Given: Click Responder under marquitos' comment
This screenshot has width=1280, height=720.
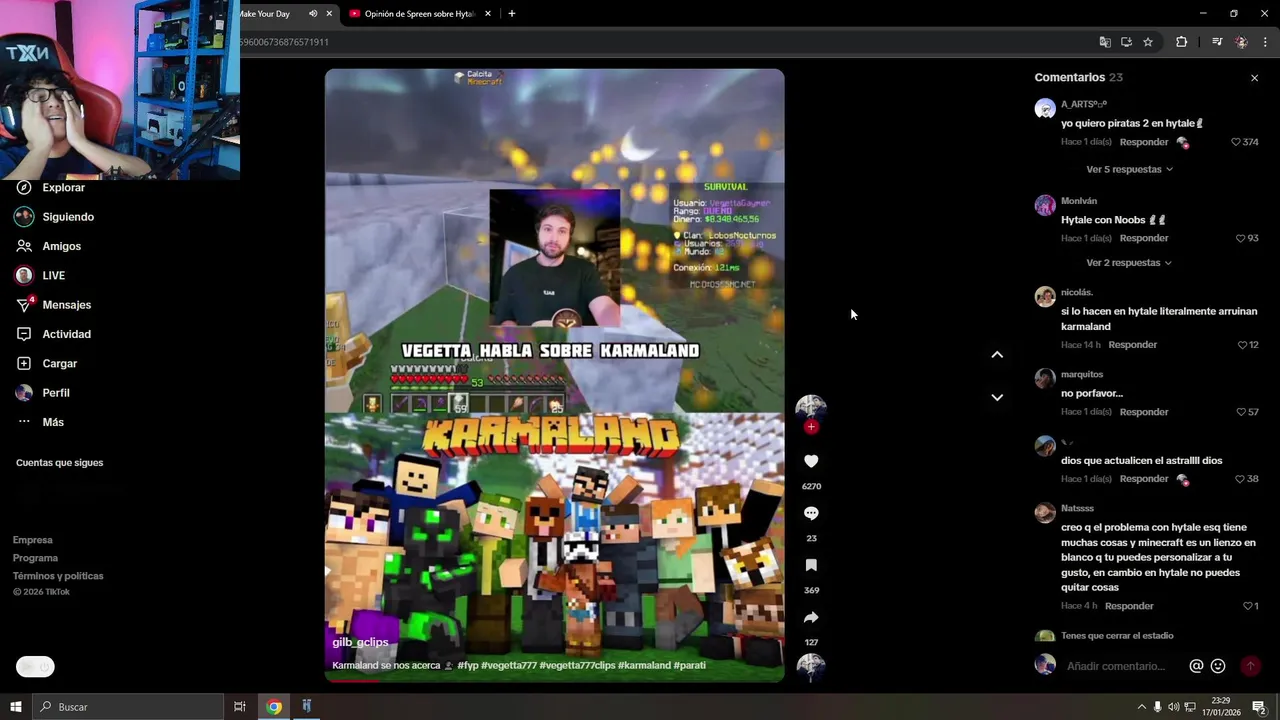Looking at the screenshot, I should point(1144,412).
